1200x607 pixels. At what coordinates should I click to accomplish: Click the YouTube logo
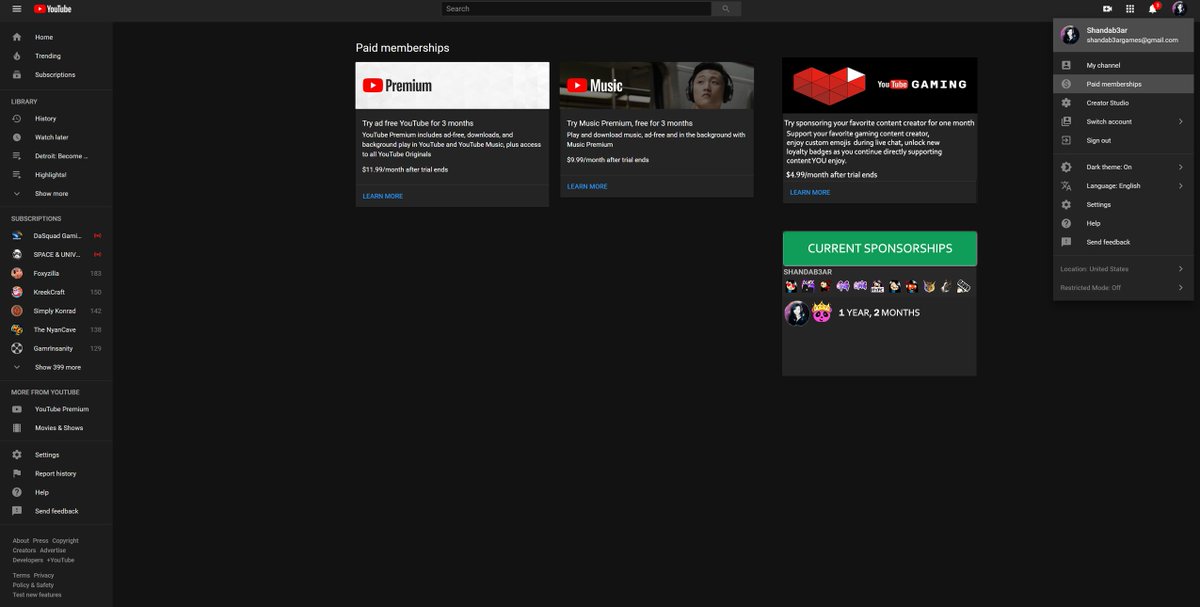tap(52, 9)
